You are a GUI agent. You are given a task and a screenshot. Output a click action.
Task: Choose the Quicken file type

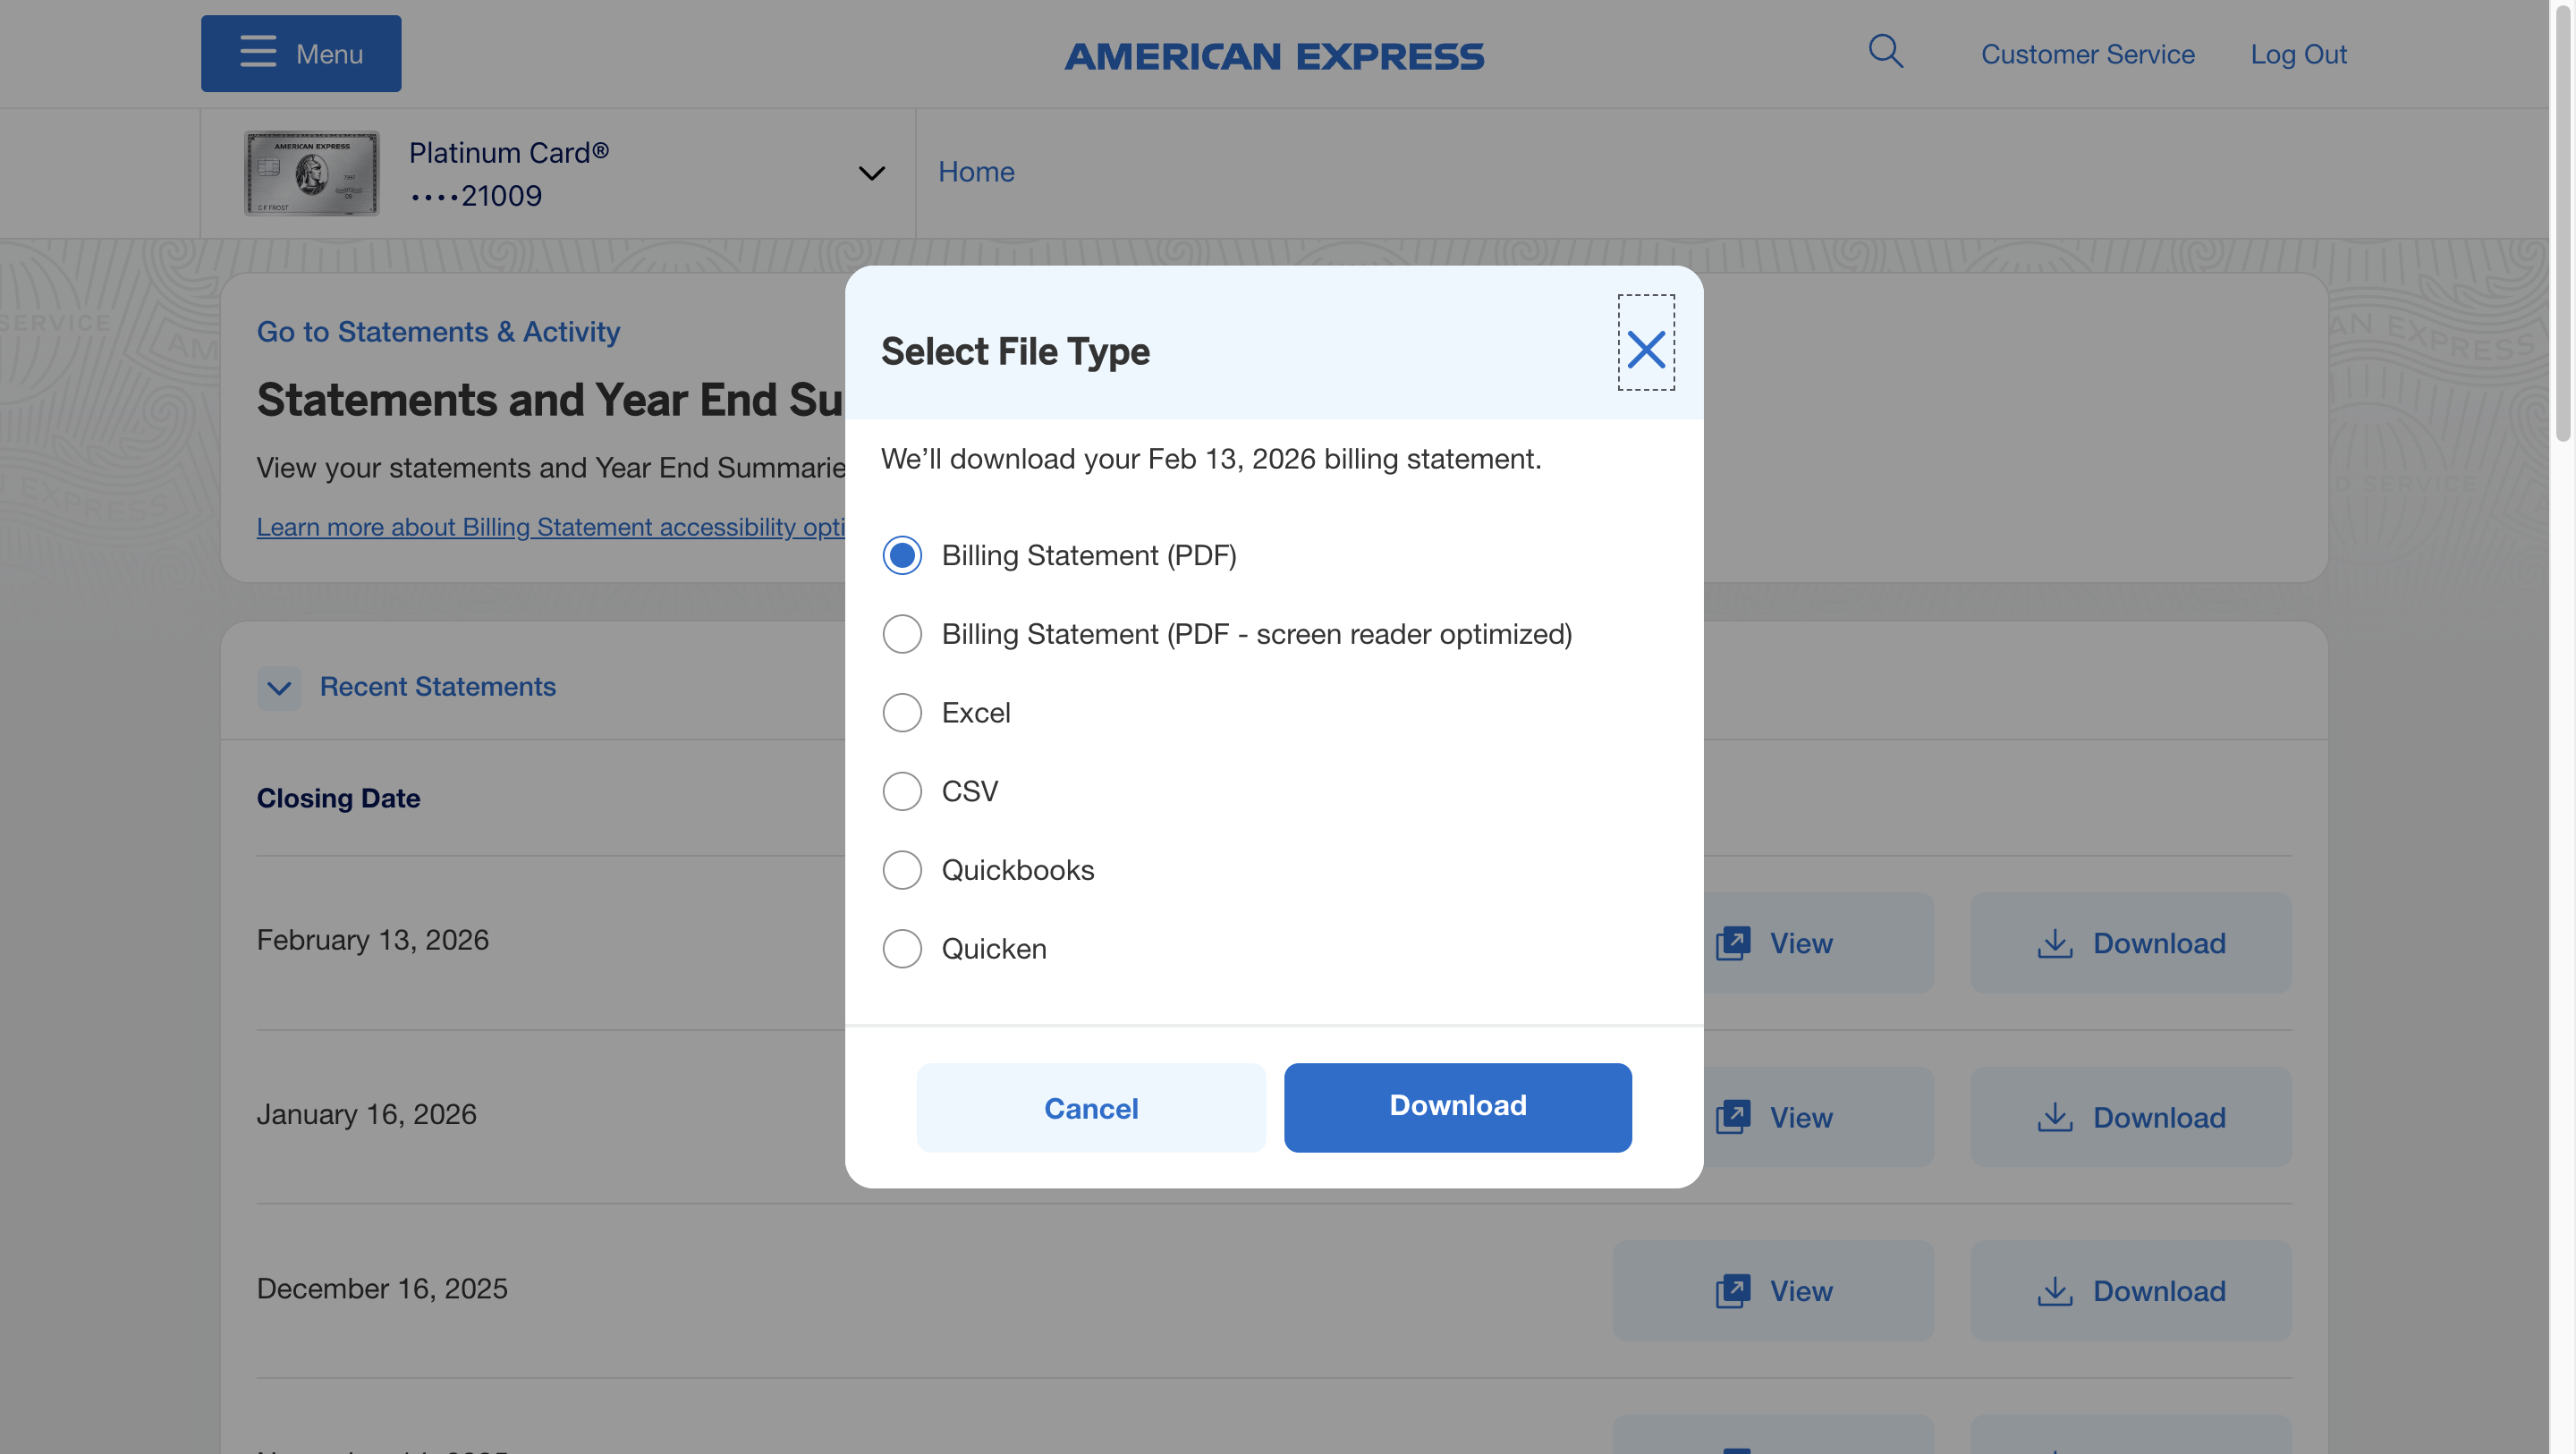point(902,948)
